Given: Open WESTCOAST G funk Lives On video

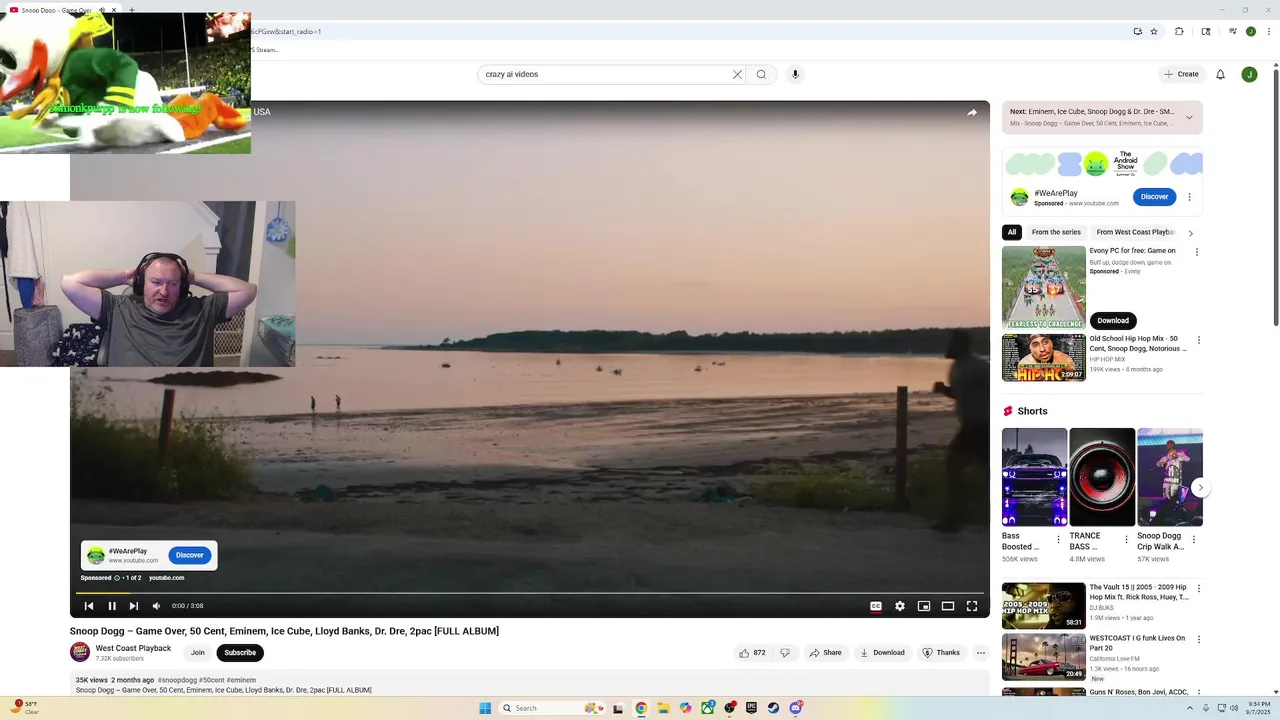Looking at the screenshot, I should click(x=1044, y=657).
